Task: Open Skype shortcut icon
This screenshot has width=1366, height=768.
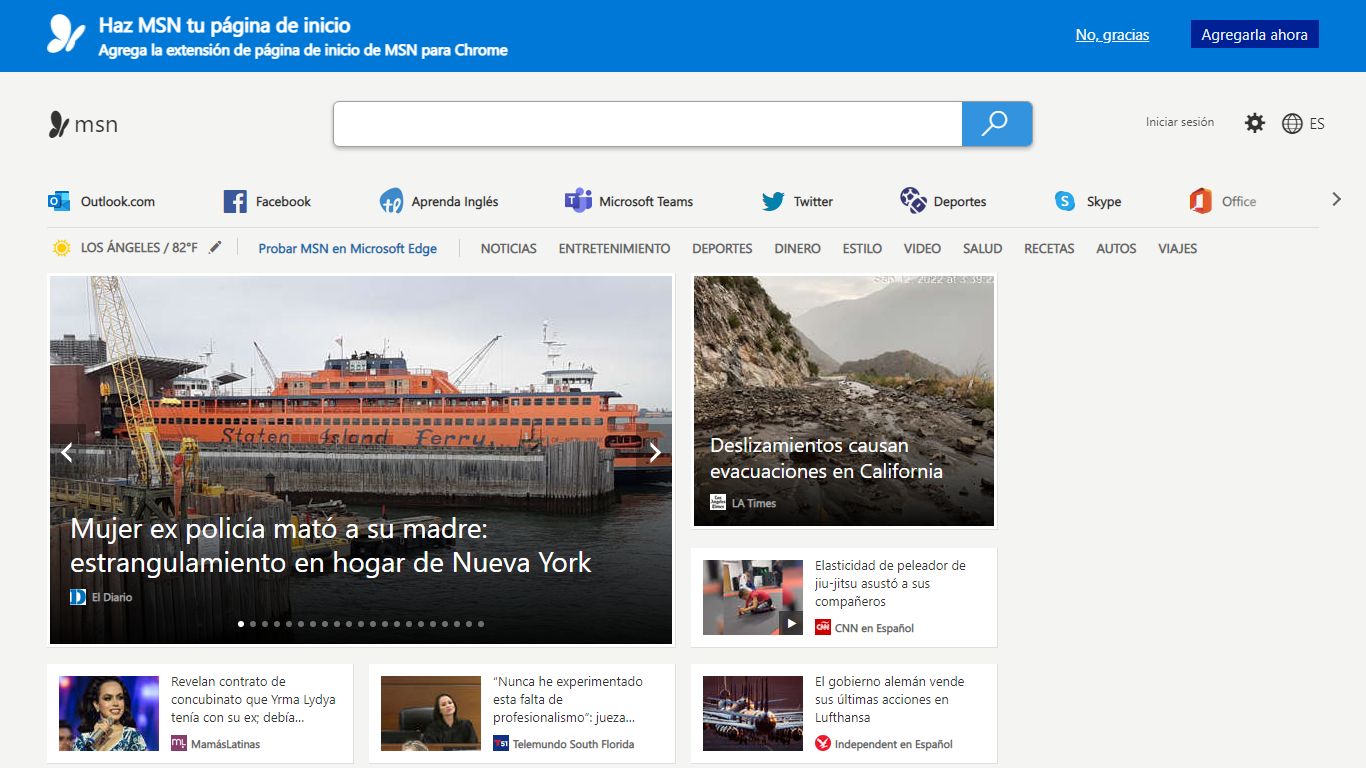Action: coord(1065,201)
